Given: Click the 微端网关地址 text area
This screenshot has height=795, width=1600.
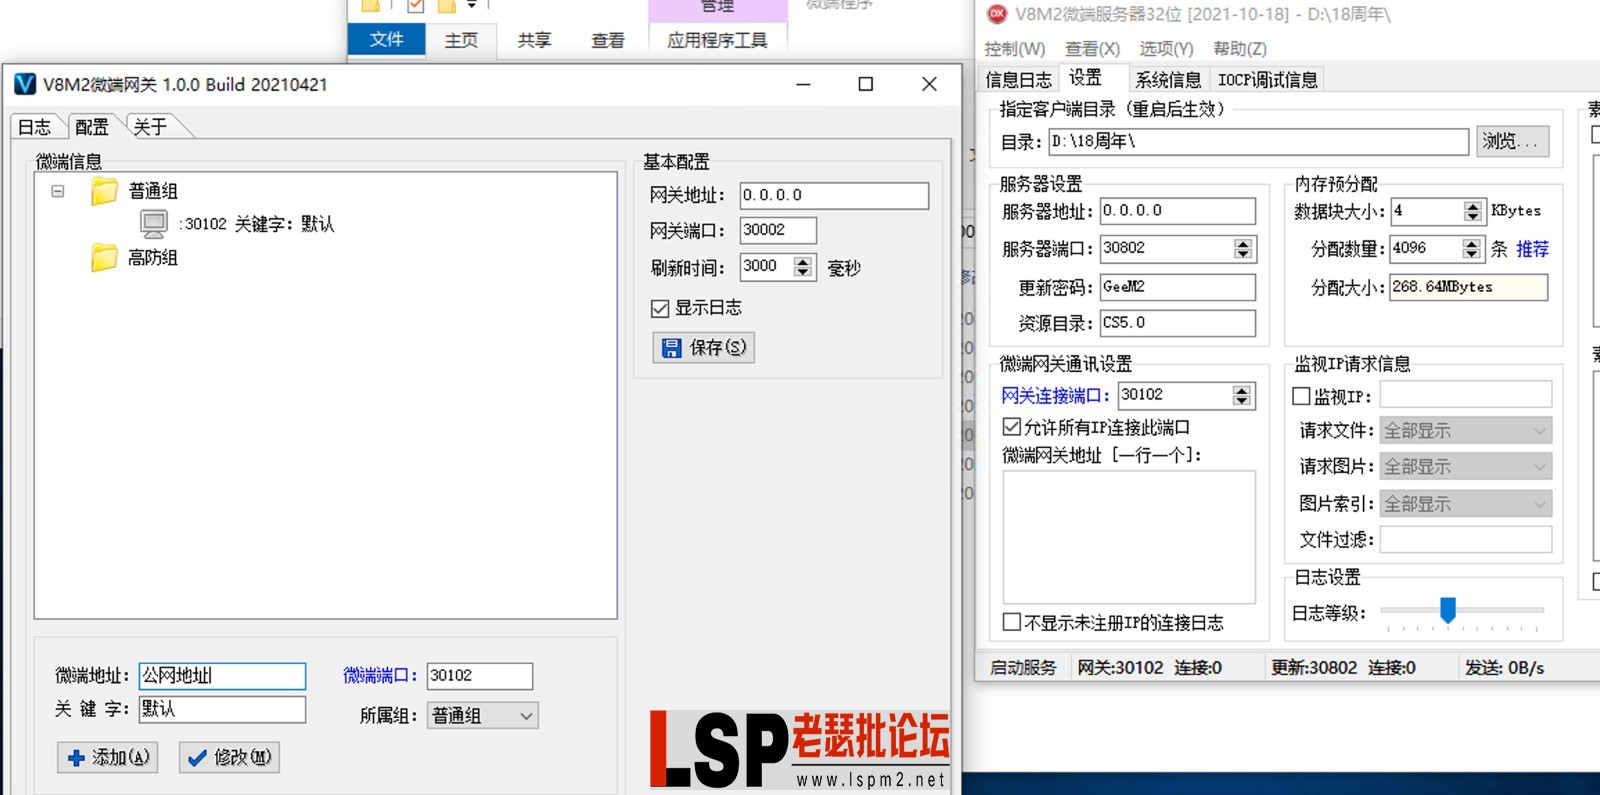Looking at the screenshot, I should (x=1129, y=537).
